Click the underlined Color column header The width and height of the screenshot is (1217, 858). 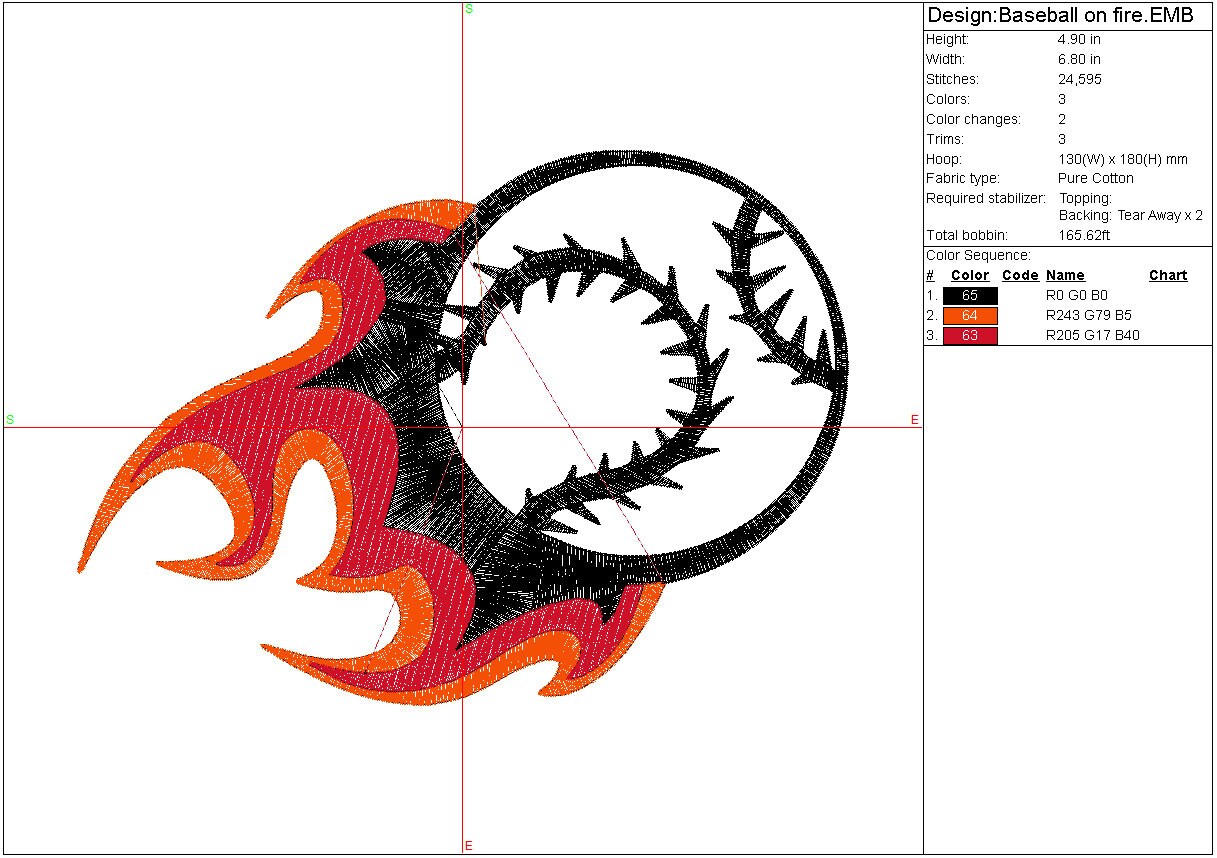click(x=970, y=276)
